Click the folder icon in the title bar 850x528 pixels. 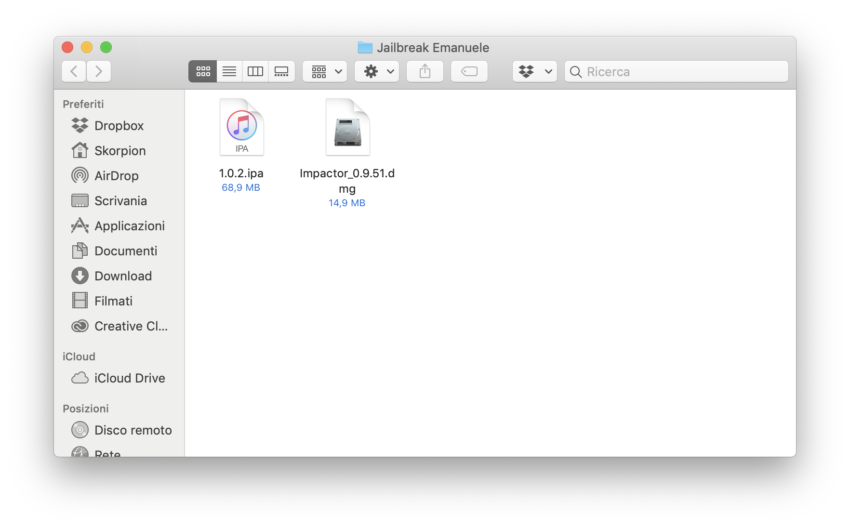coord(365,48)
